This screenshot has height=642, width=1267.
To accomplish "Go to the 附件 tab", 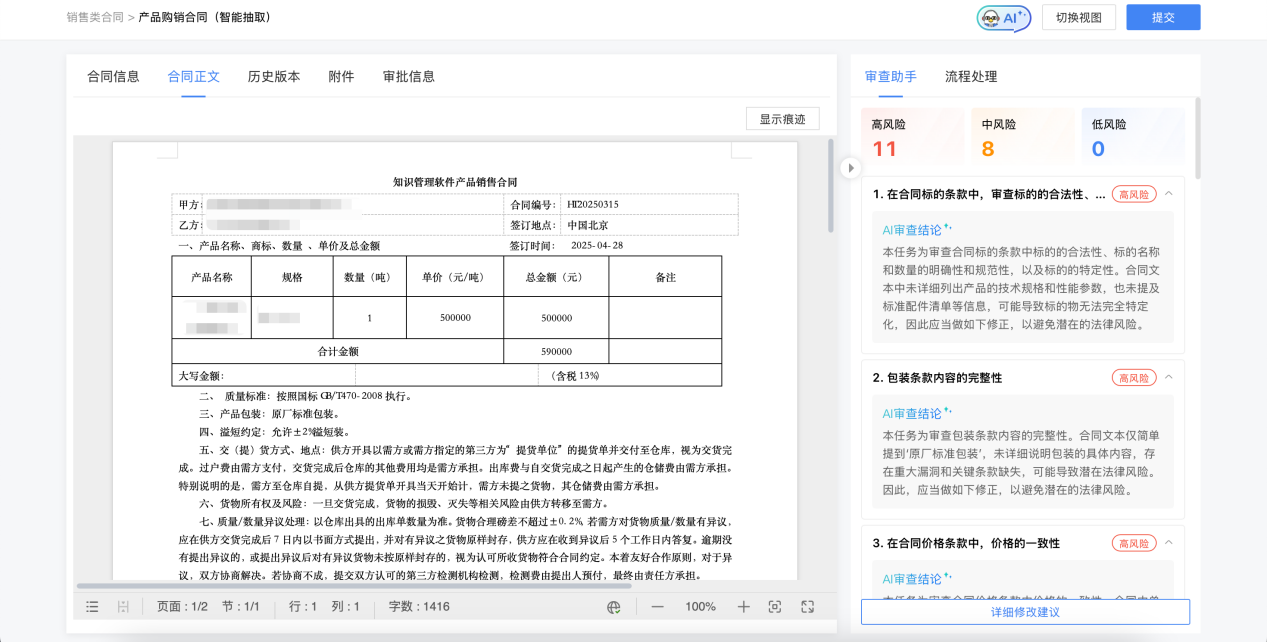I will (x=341, y=76).
